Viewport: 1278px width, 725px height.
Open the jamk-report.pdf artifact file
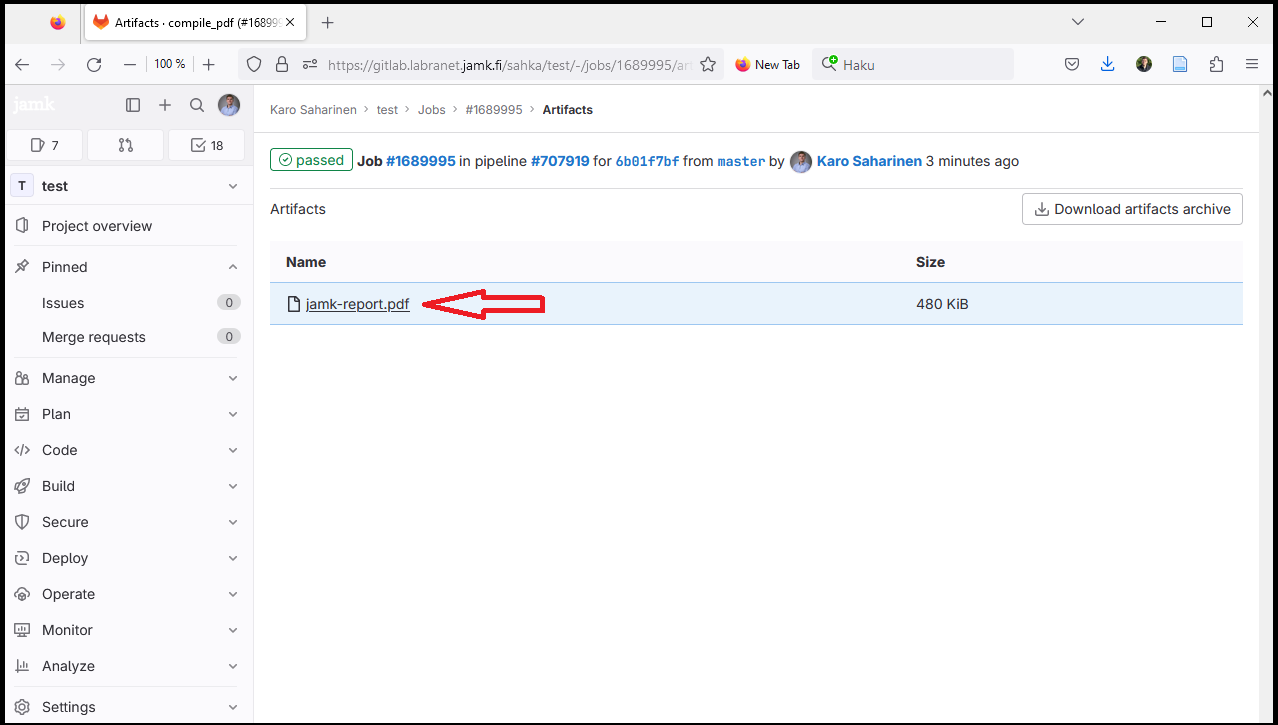357,304
